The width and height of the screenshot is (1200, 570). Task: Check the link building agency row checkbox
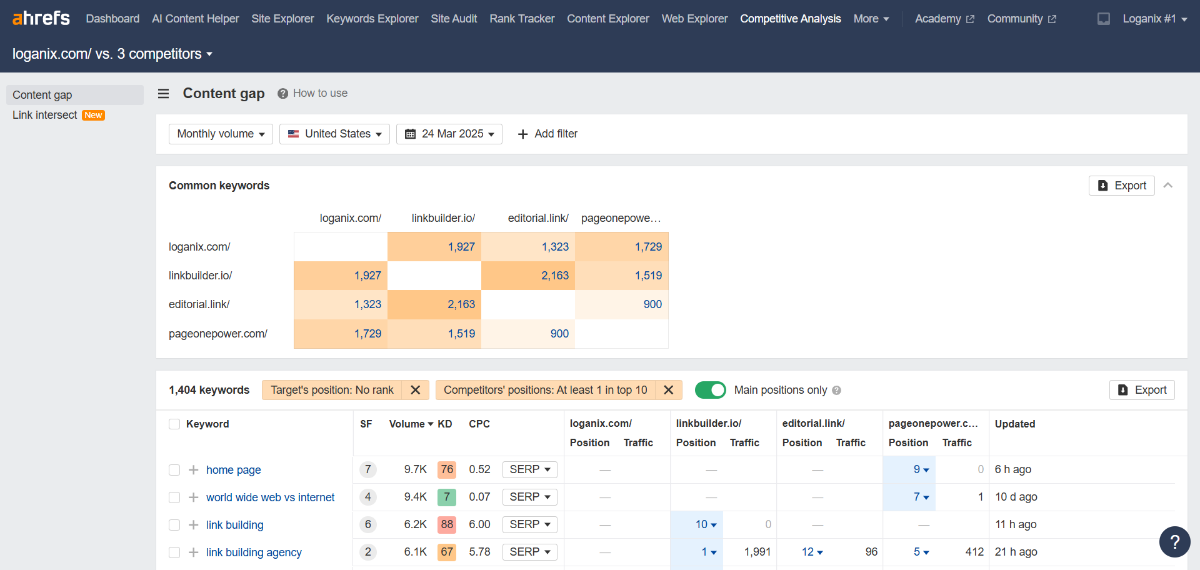click(174, 552)
